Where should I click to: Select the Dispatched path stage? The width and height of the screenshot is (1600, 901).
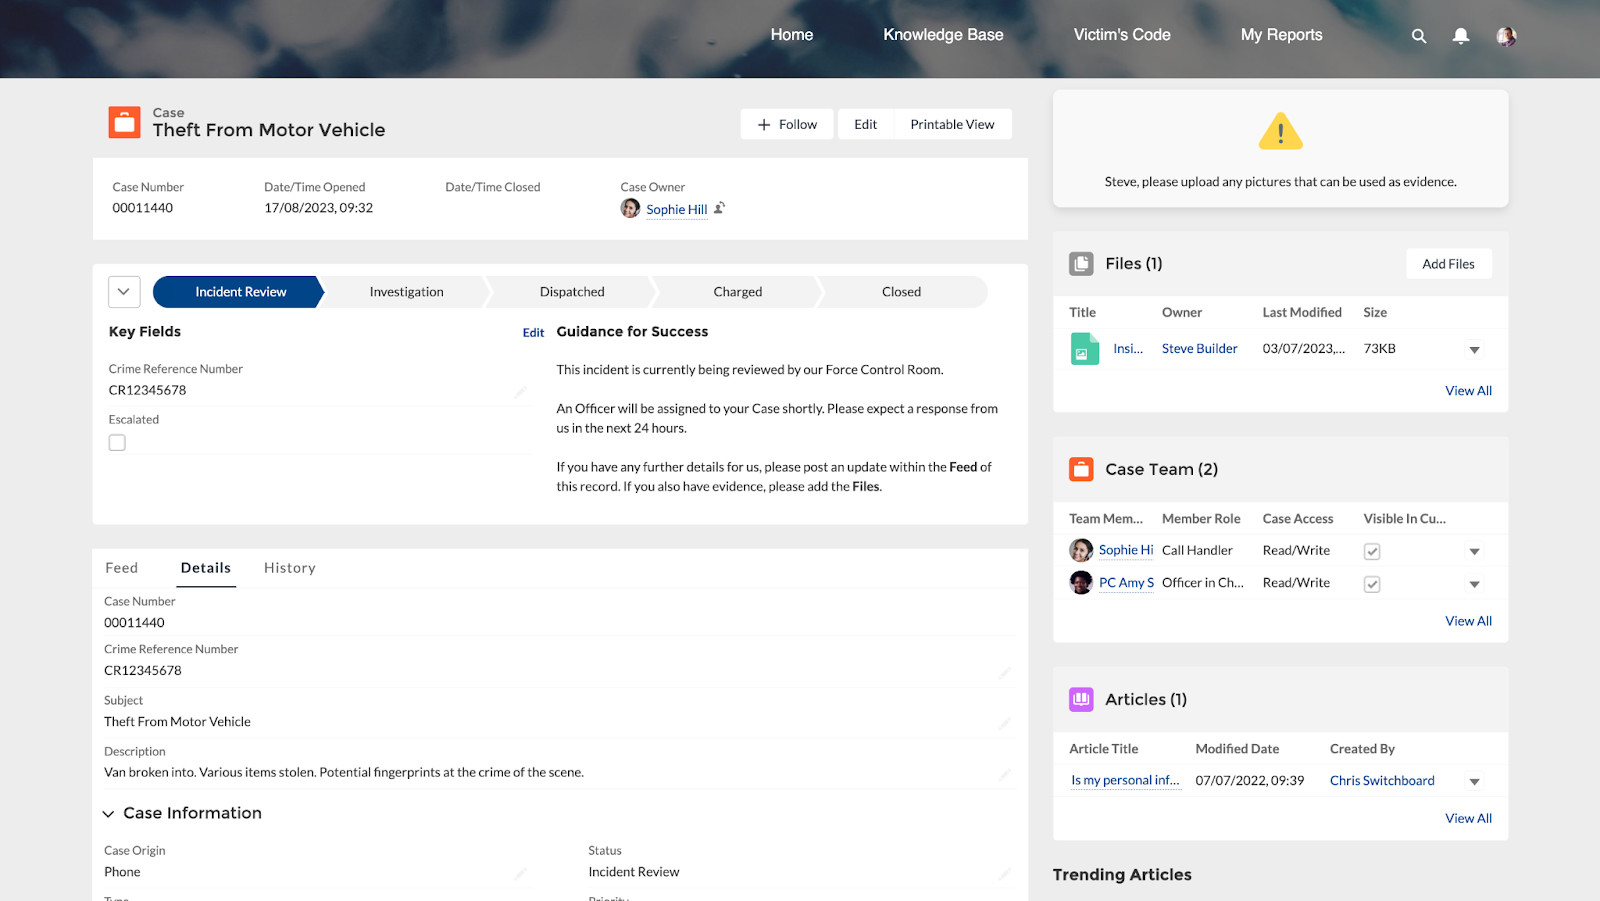(x=572, y=292)
